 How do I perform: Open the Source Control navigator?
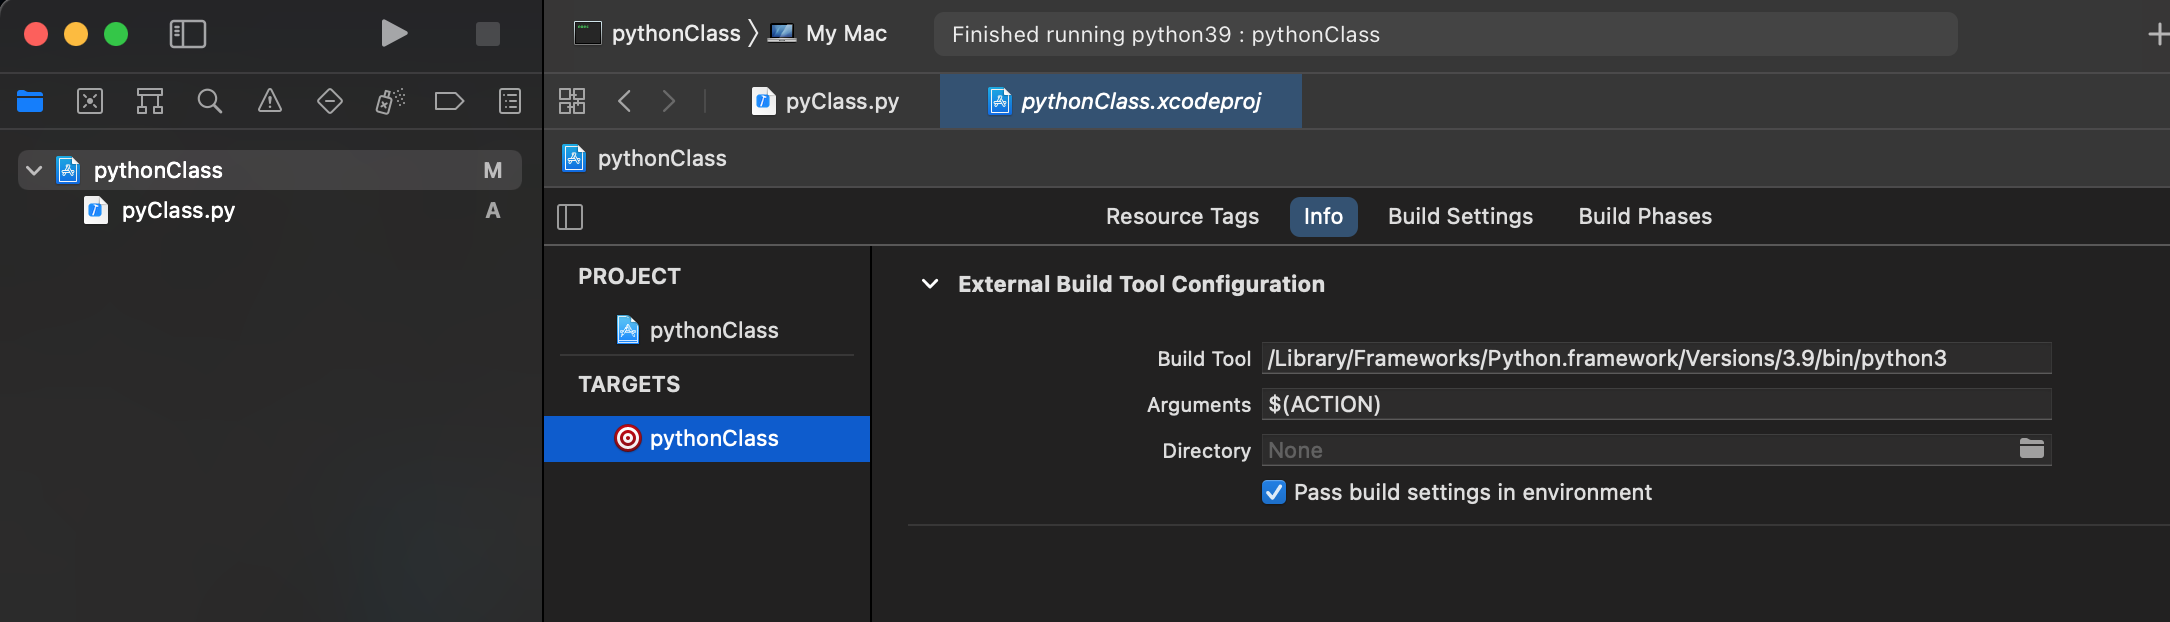(90, 101)
